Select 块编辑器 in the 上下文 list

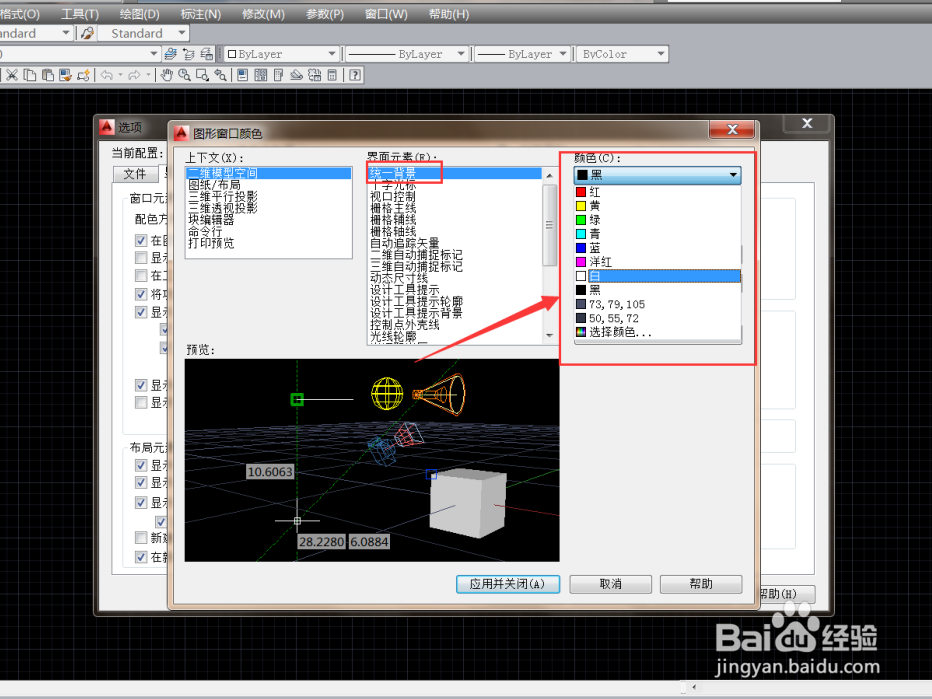point(215,217)
